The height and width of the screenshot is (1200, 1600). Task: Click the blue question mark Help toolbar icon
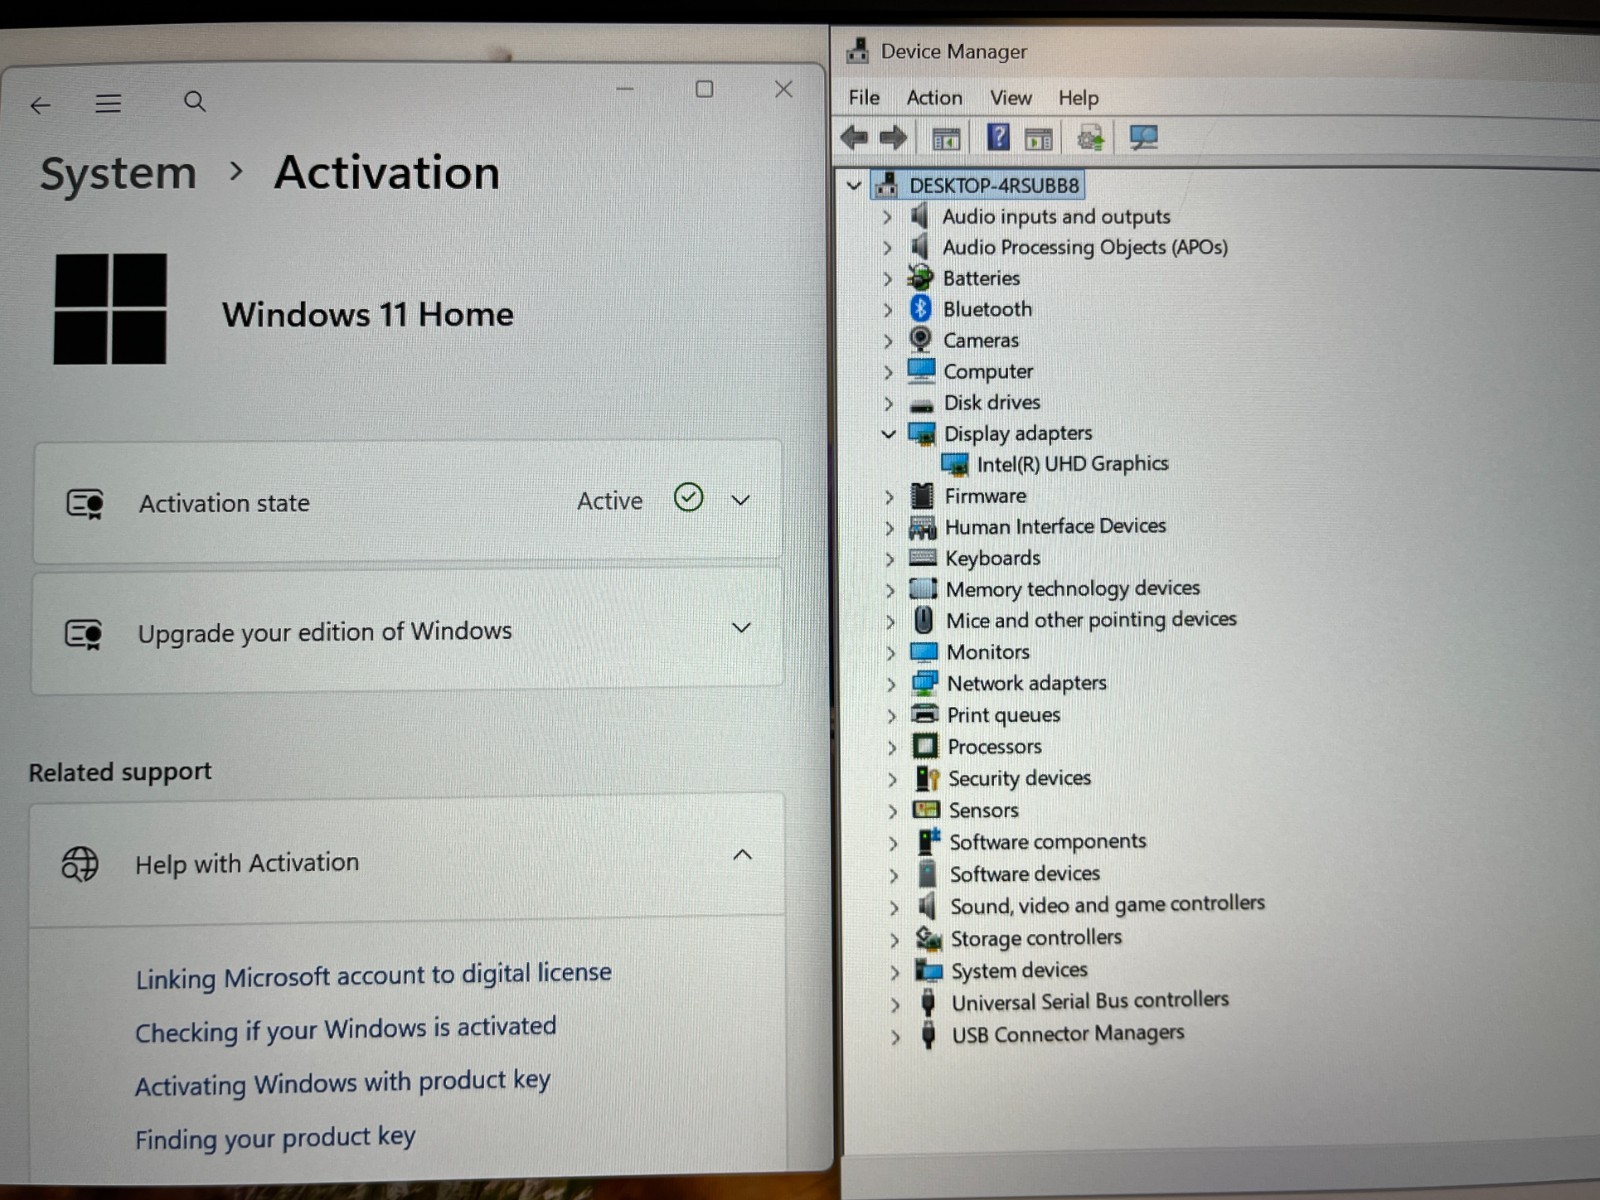coord(997,137)
